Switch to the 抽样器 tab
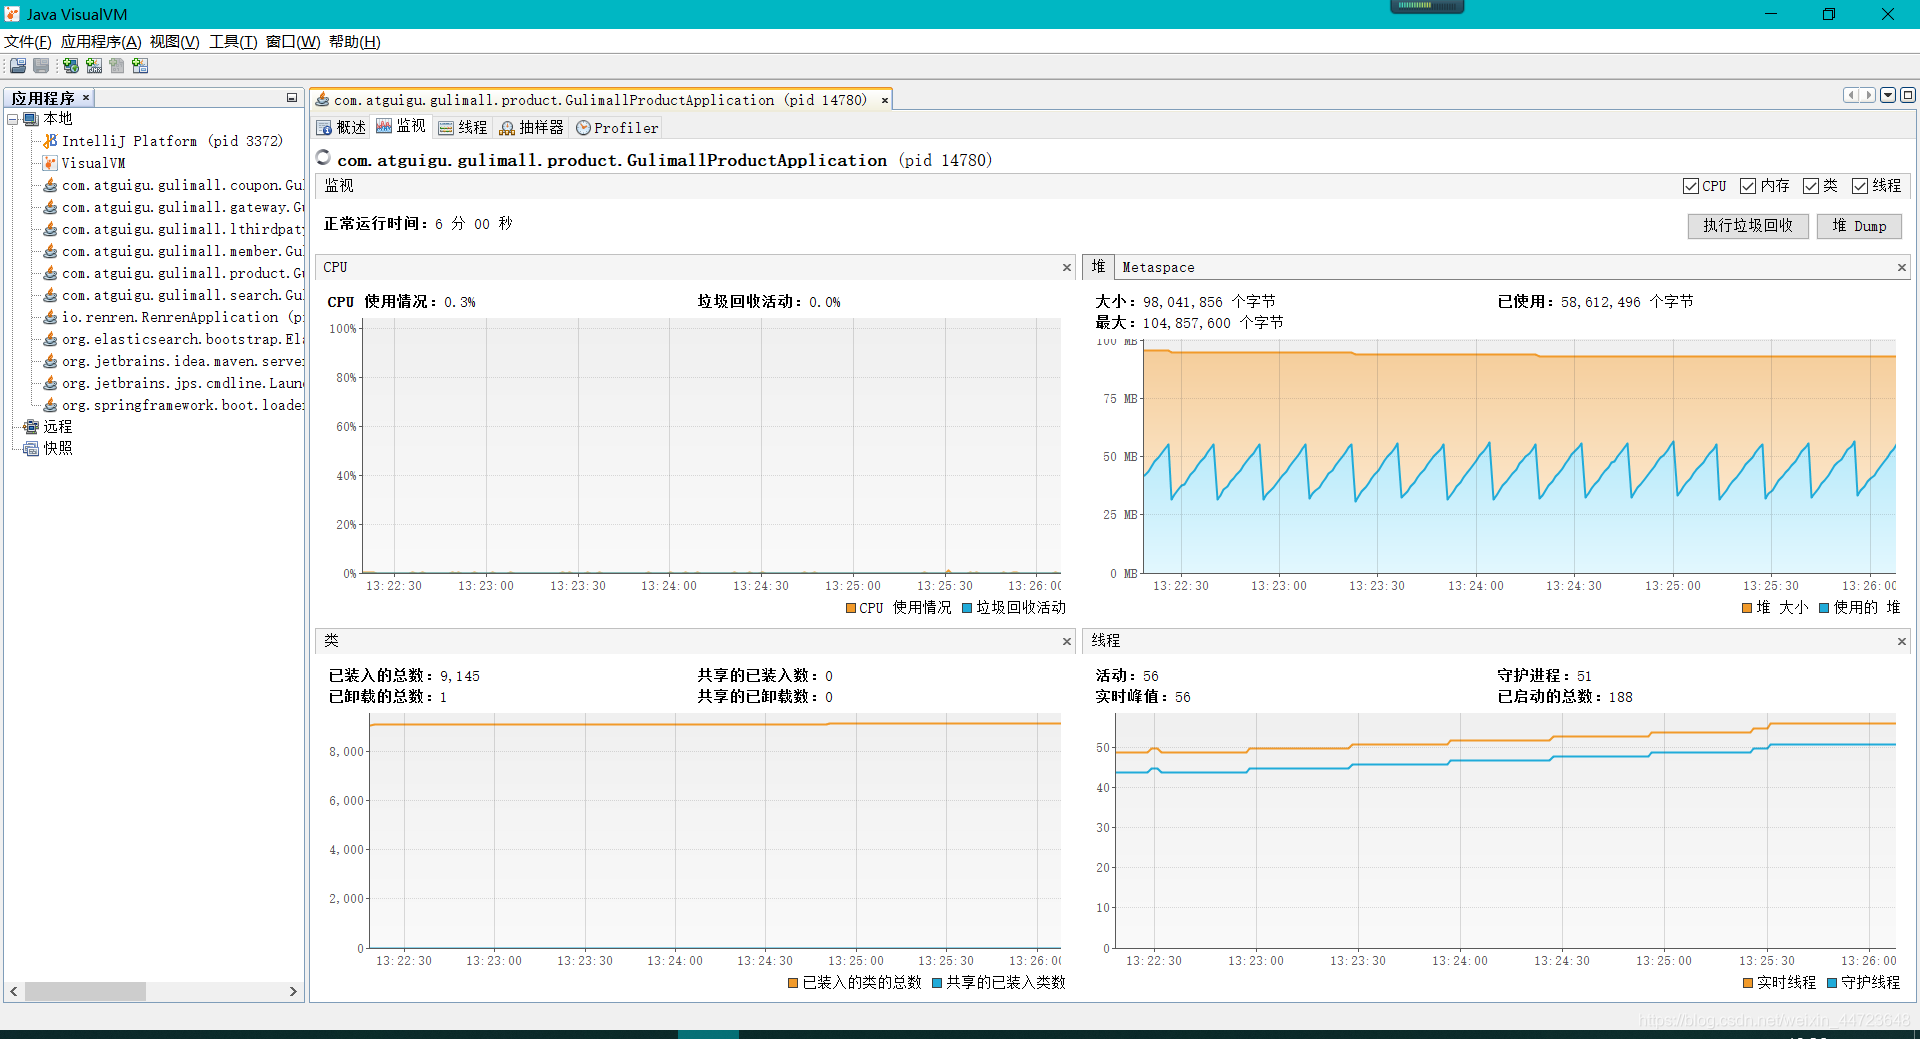1920x1039 pixels. 532,128
